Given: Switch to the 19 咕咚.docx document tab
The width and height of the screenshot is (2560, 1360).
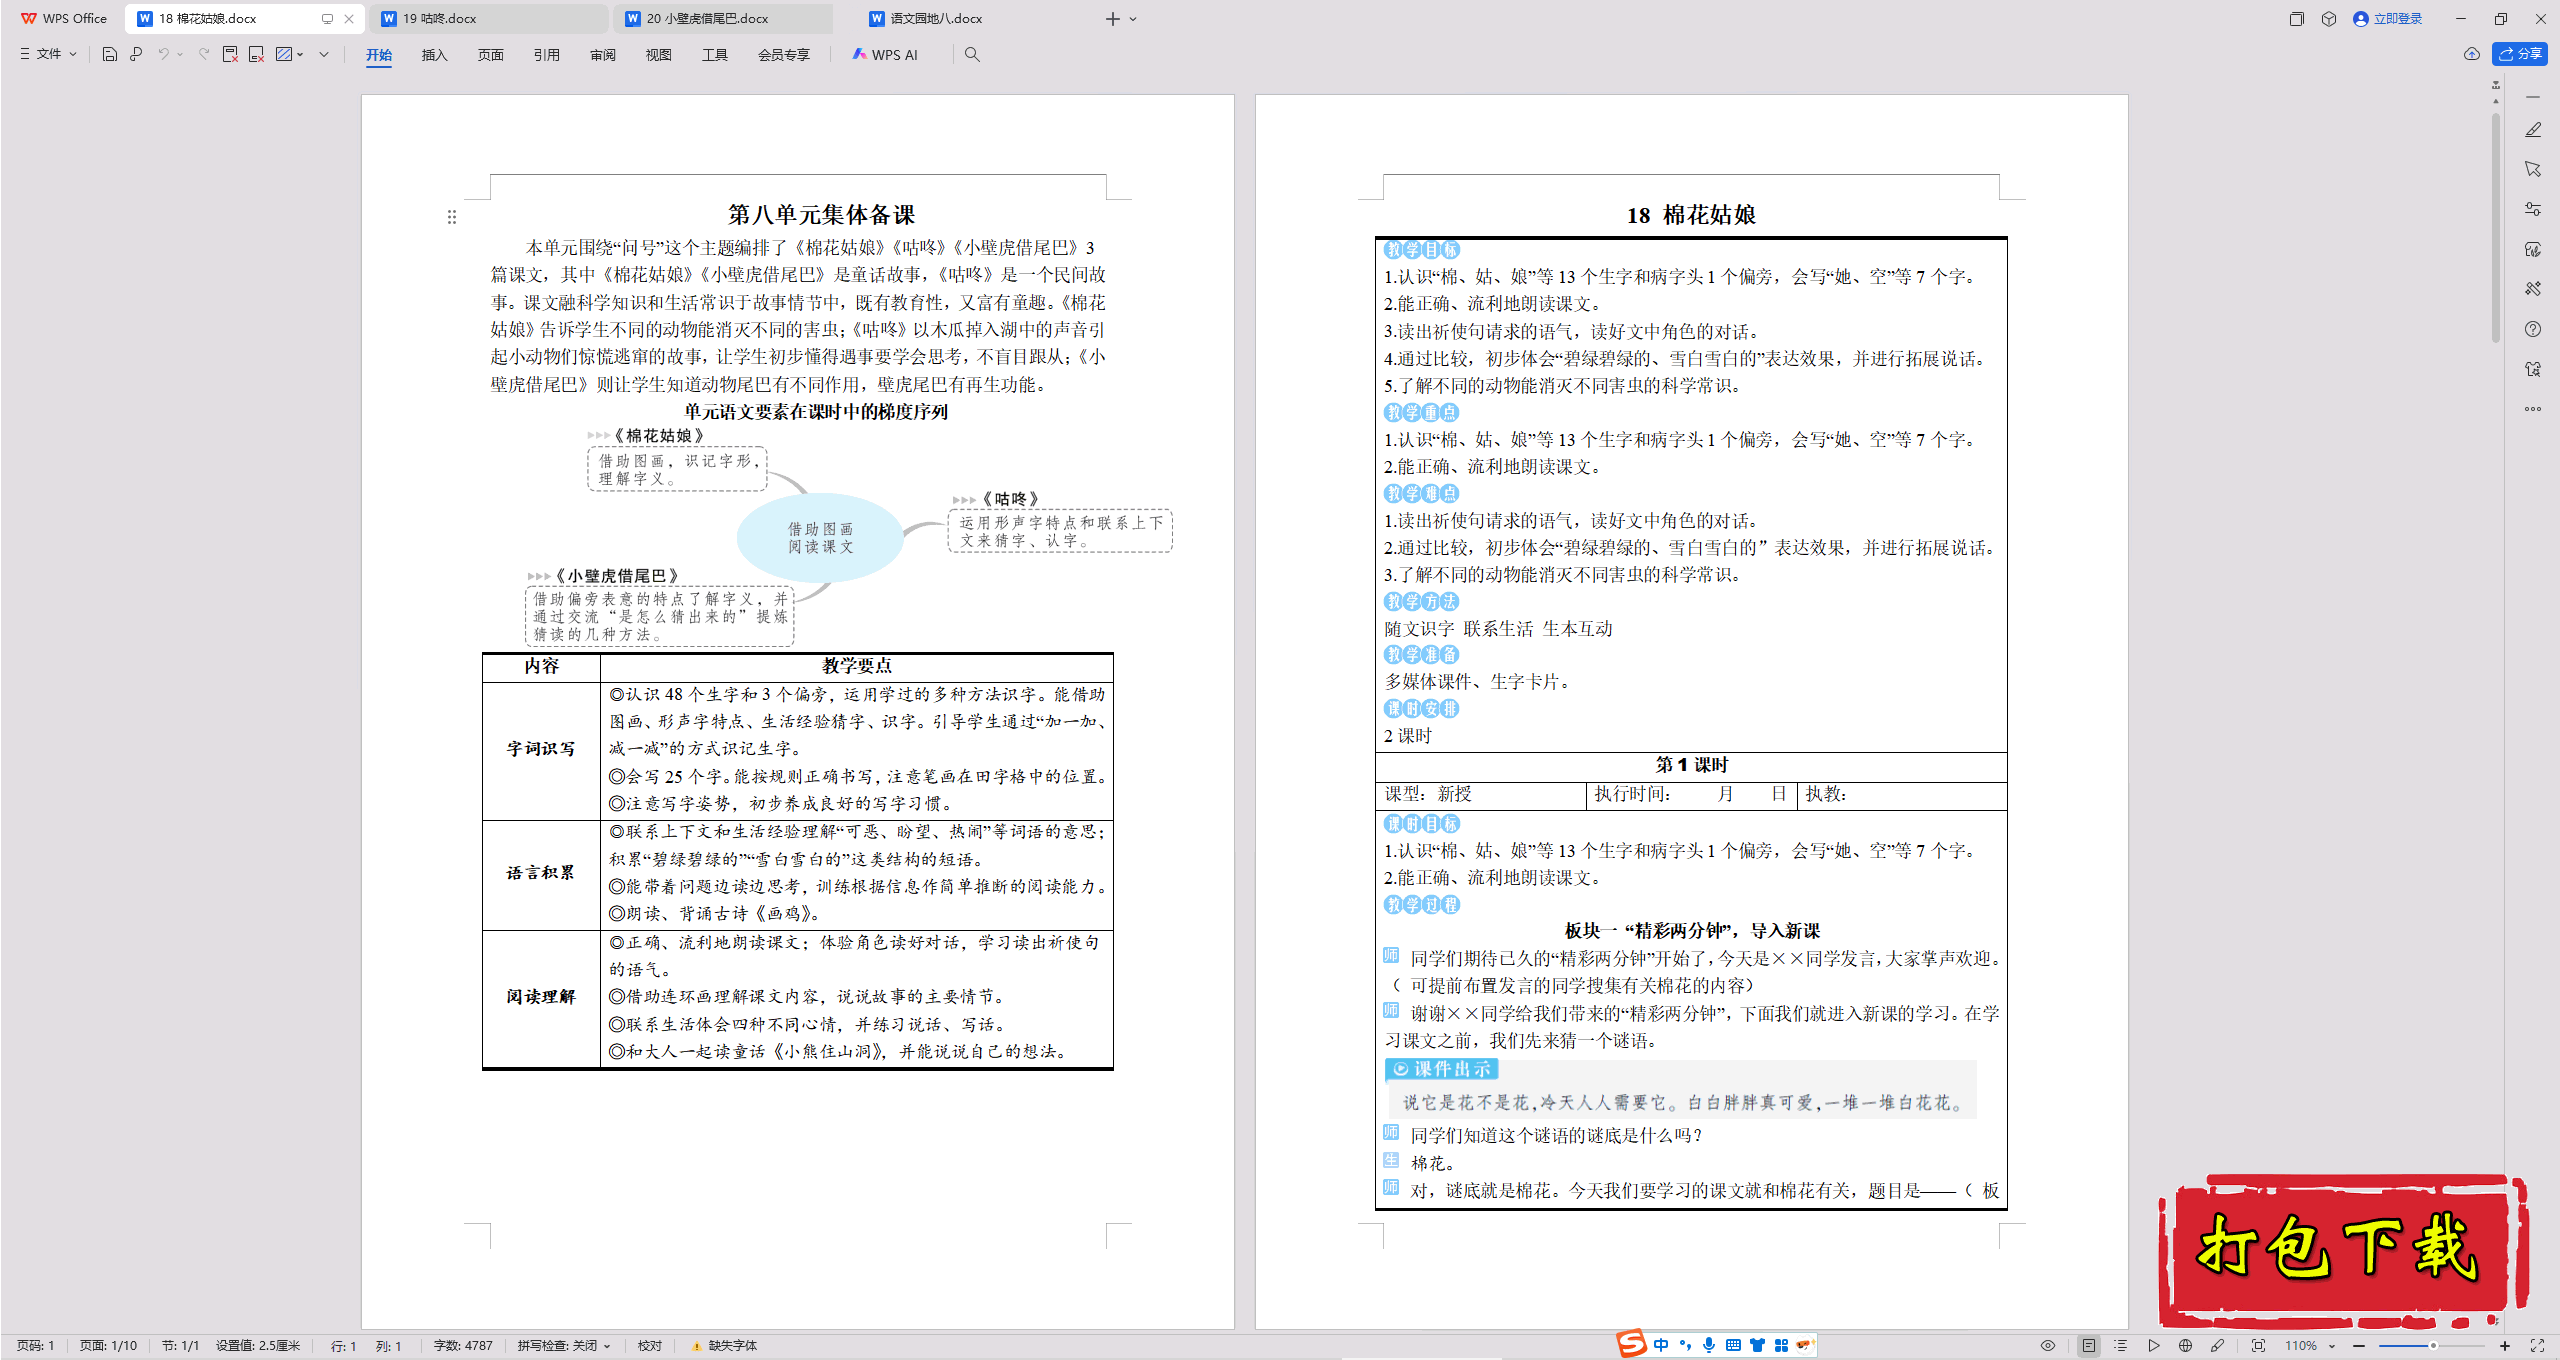Looking at the screenshot, I should tap(489, 19).
